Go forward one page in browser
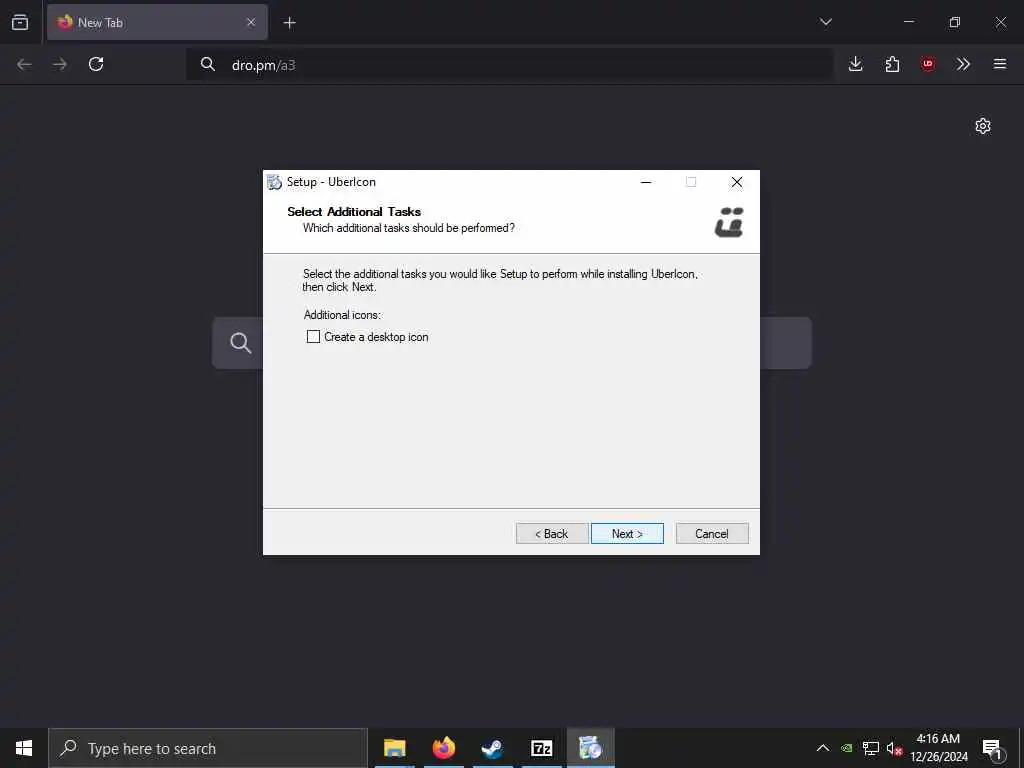The width and height of the screenshot is (1024, 768). [59, 64]
